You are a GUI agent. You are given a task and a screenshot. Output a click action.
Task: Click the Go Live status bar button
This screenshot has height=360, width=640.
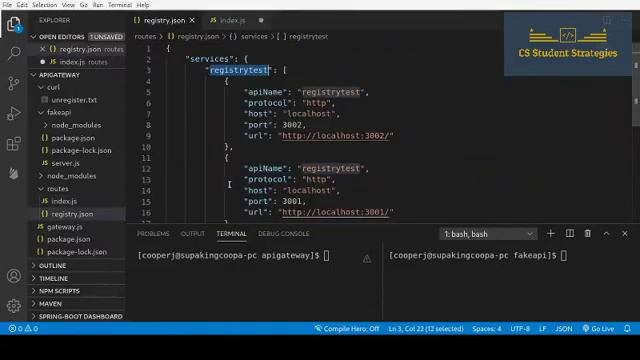pos(598,329)
